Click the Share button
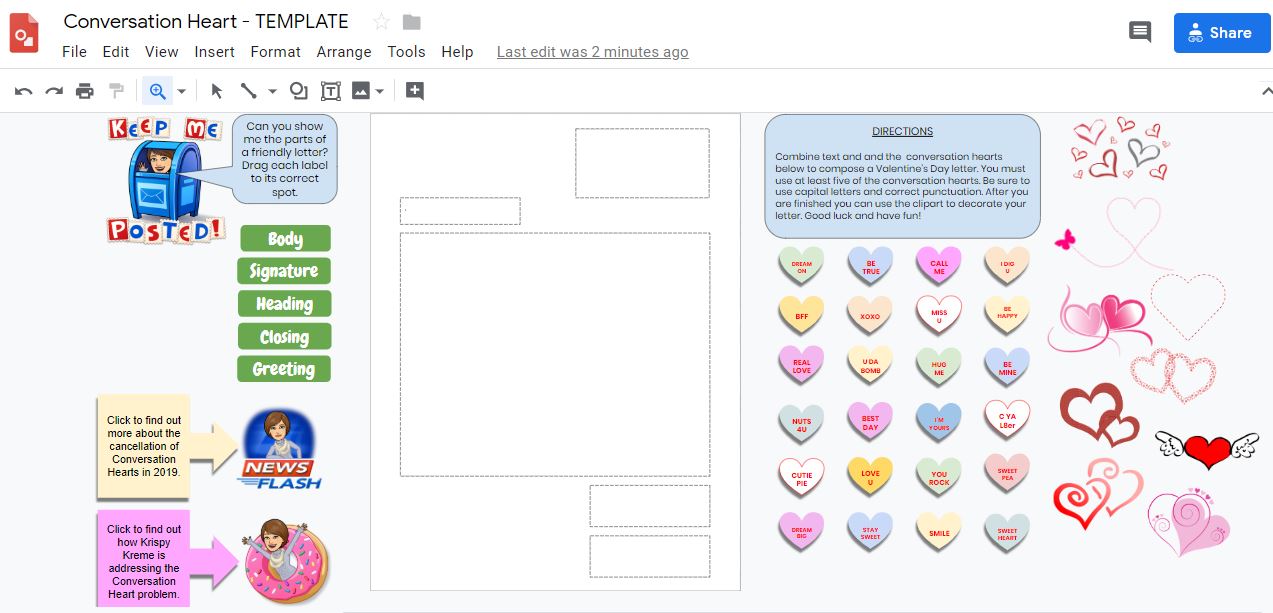The image size is (1273, 613). tap(1222, 32)
